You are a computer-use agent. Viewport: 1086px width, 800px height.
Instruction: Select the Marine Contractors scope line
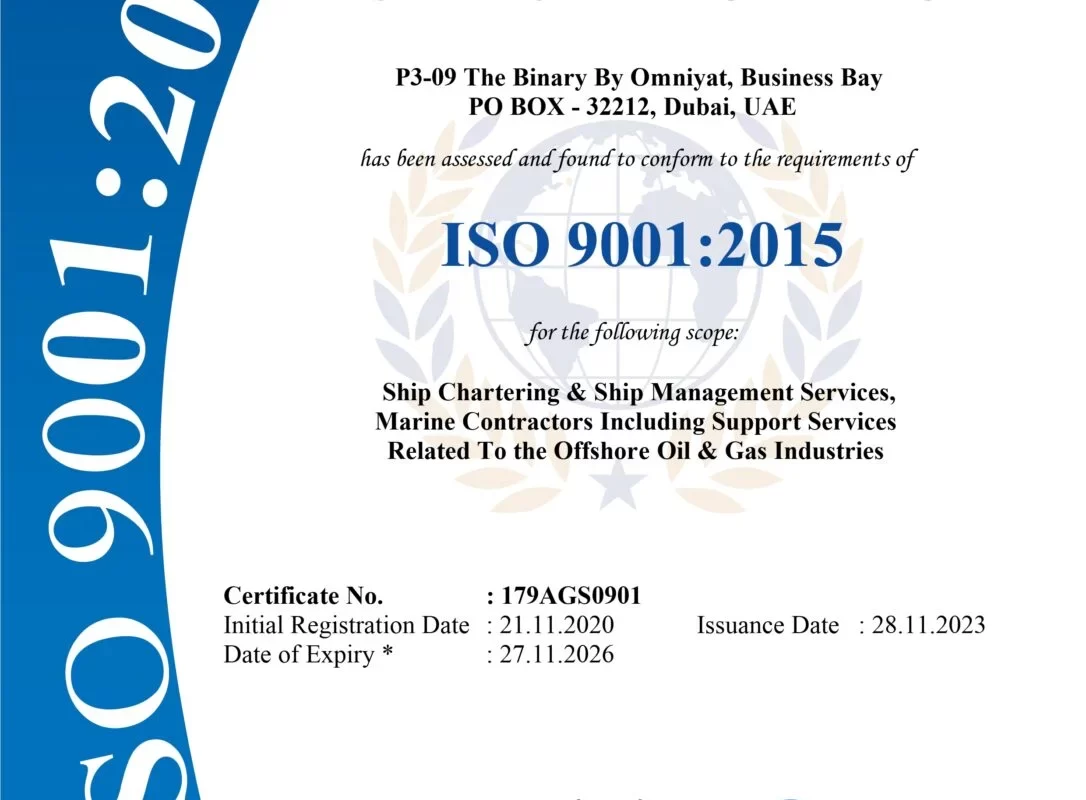tap(635, 421)
